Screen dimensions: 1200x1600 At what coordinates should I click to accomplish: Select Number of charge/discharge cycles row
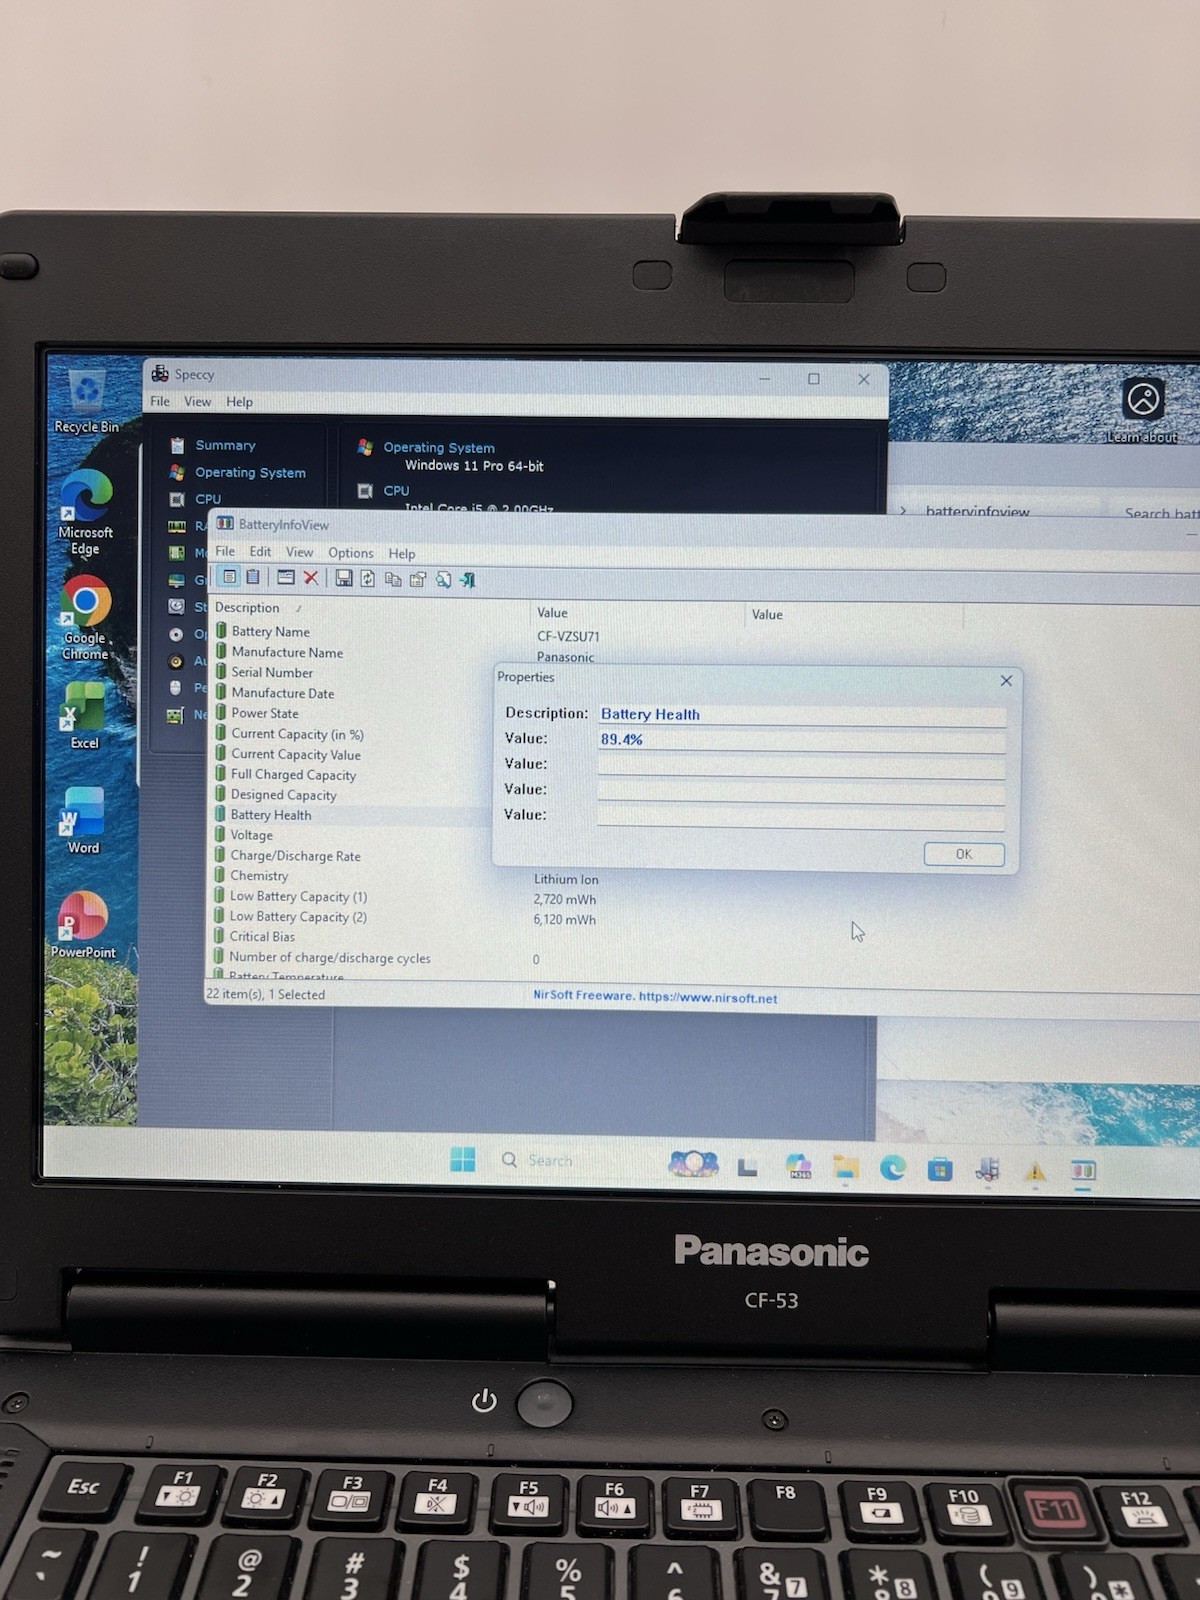coord(330,958)
